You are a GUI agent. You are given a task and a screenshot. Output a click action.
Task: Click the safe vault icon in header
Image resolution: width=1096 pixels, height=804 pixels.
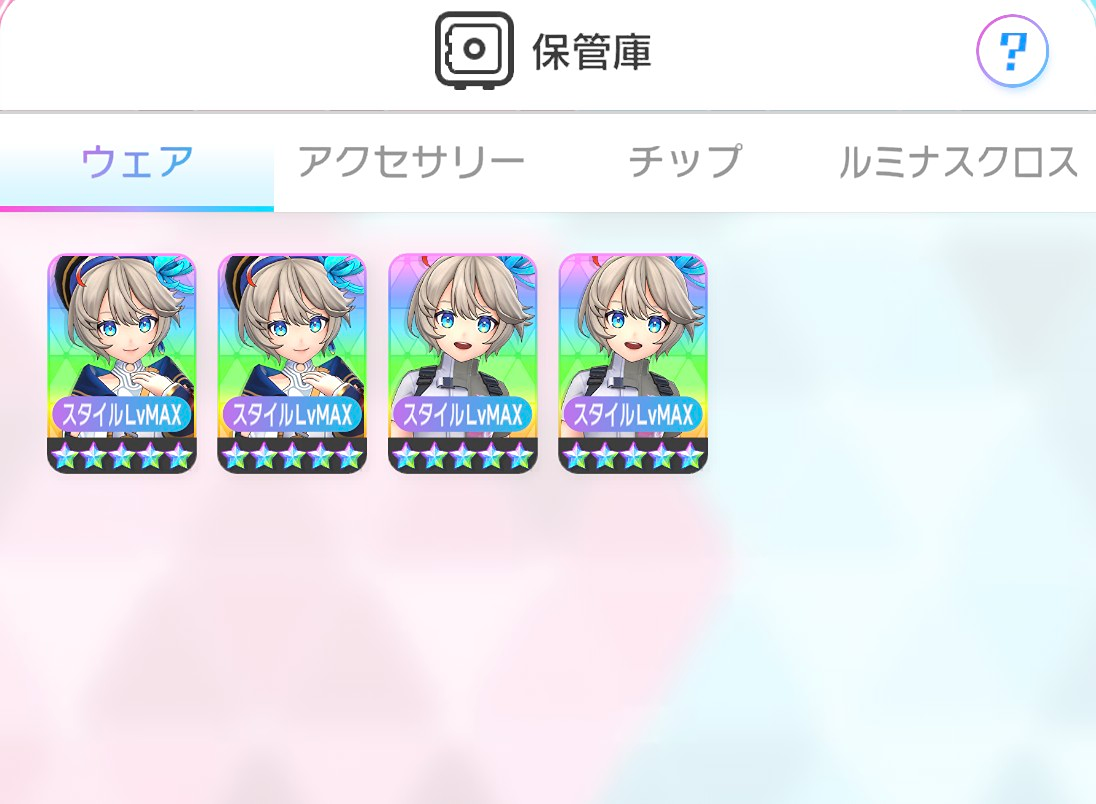(x=474, y=50)
